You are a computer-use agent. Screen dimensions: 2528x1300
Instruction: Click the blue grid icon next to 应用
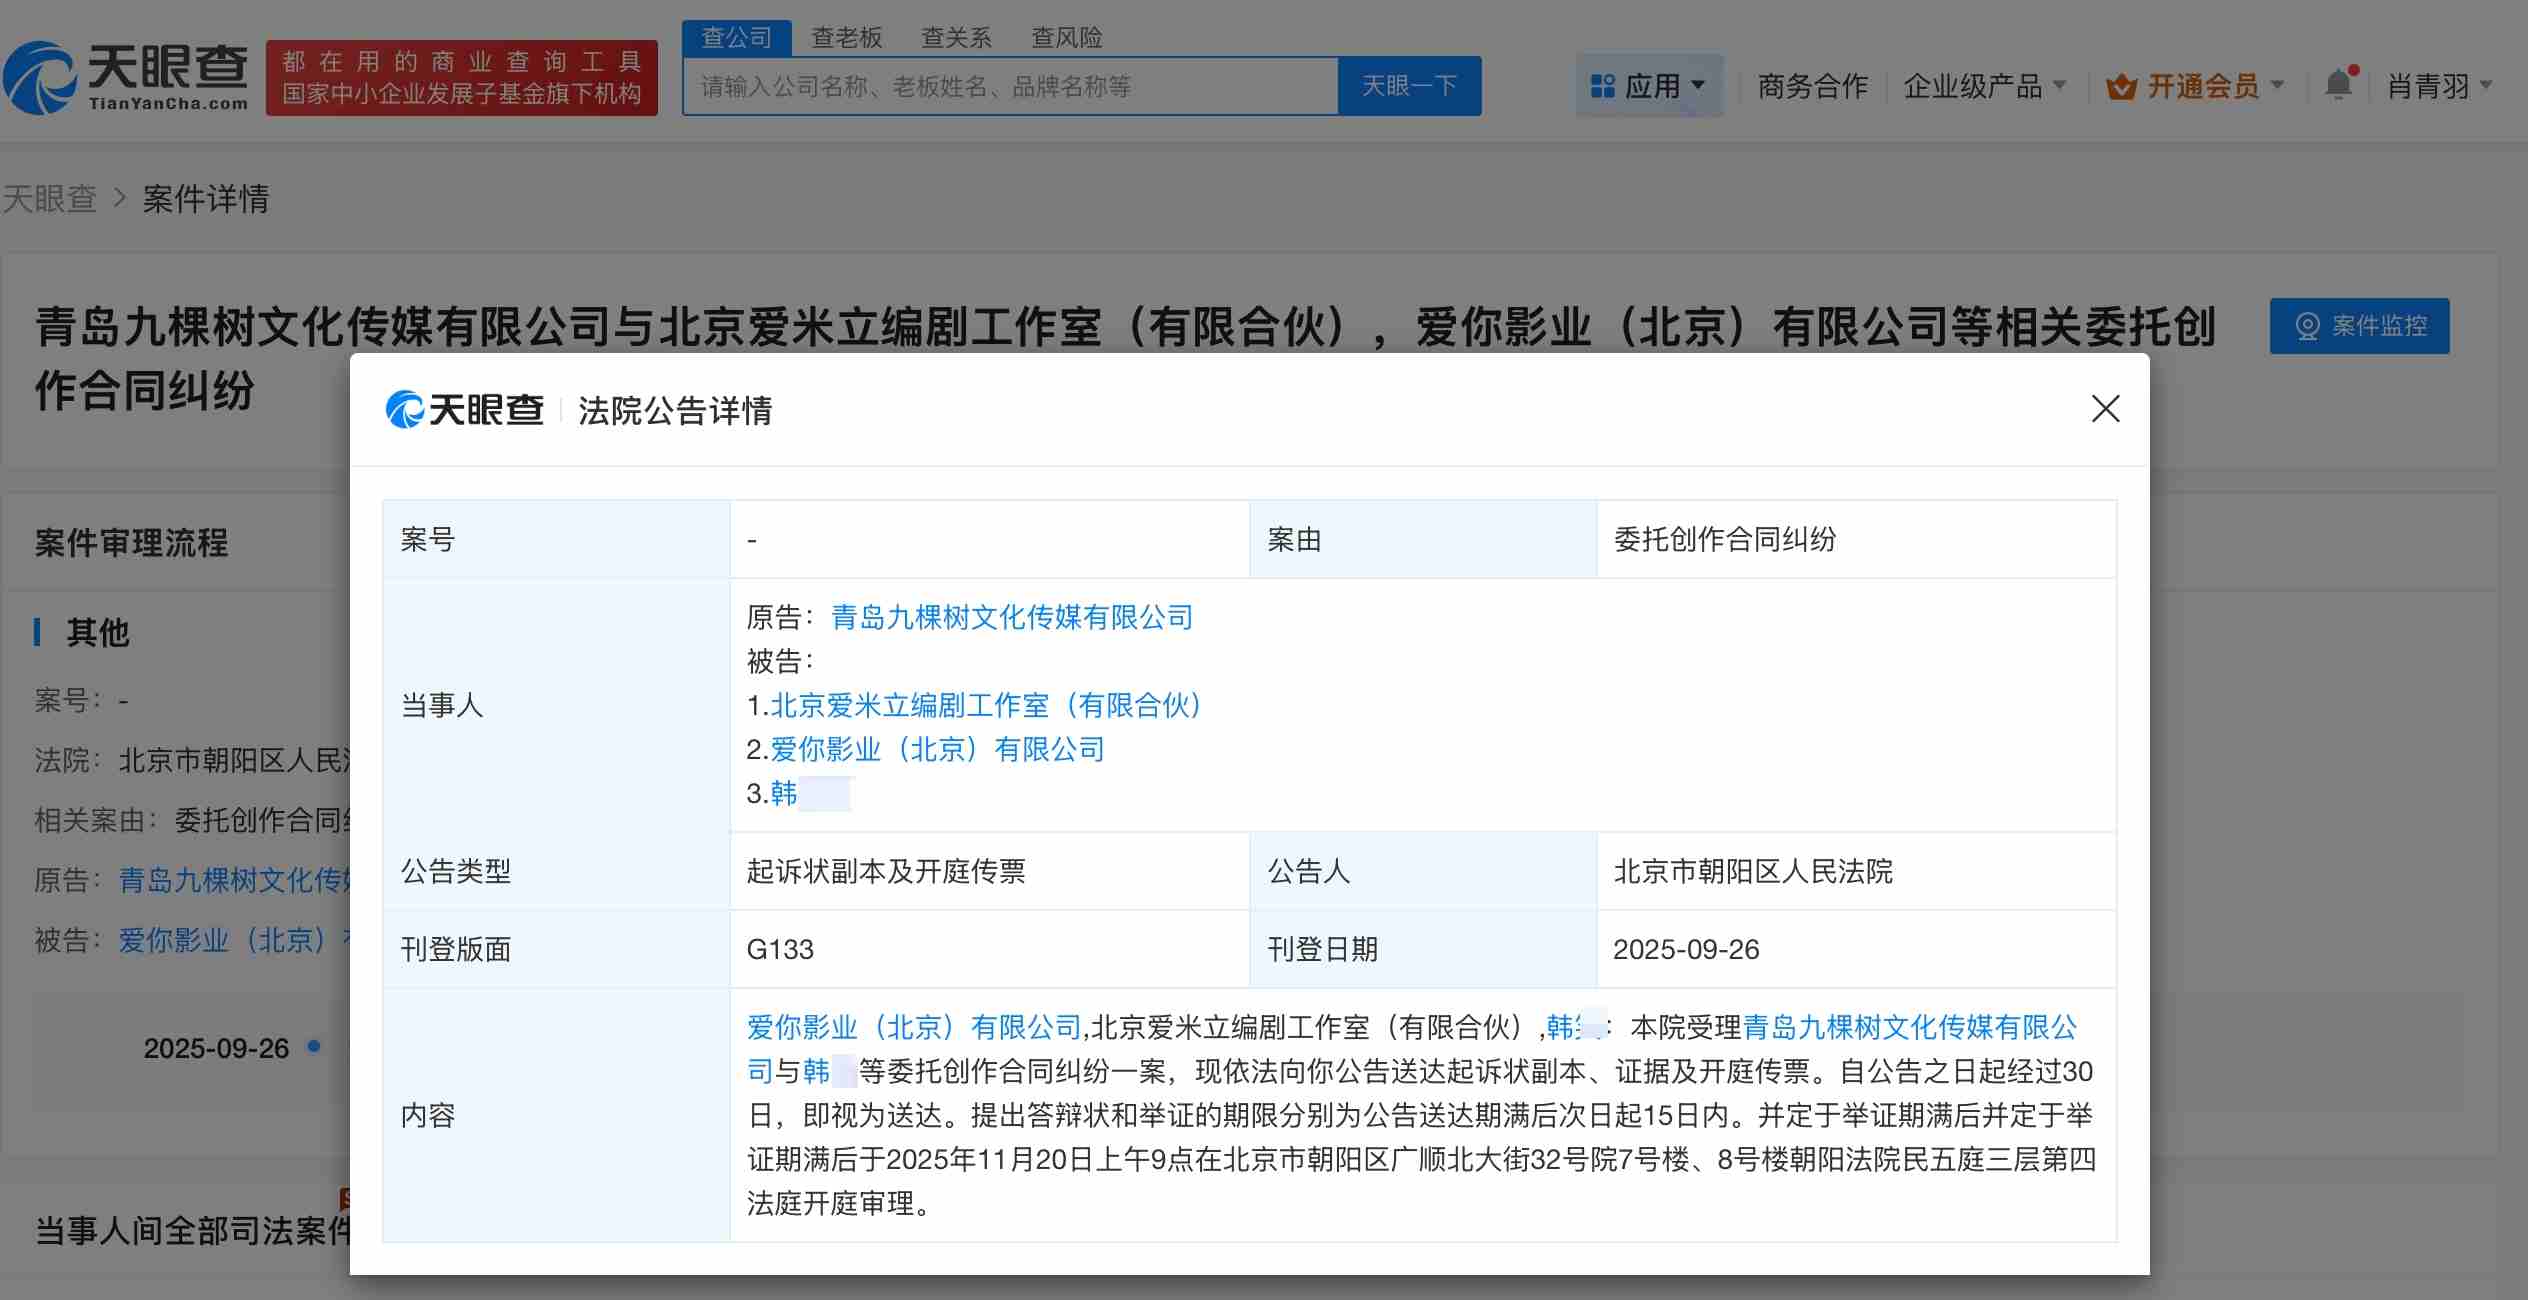[1602, 85]
